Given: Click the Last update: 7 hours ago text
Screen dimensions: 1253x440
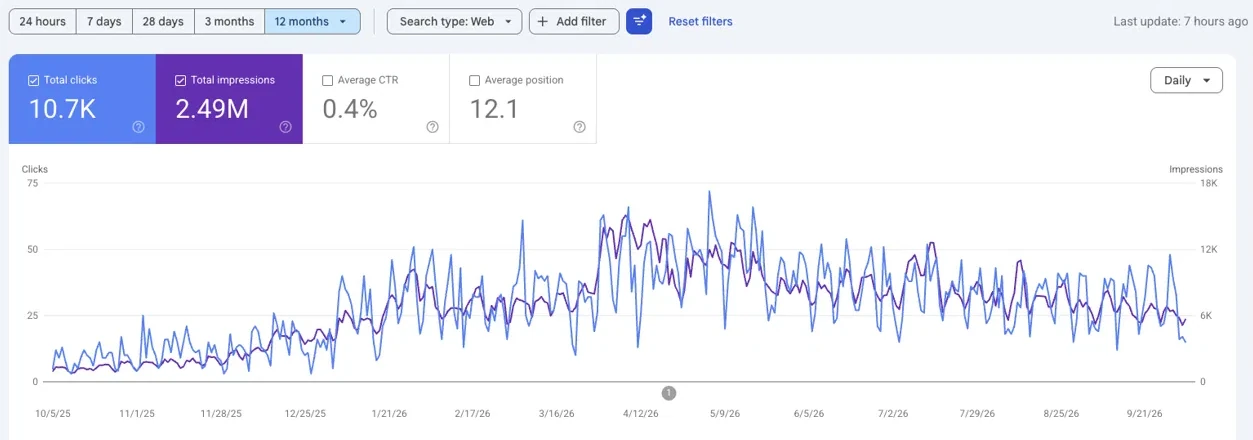Looking at the screenshot, I should pos(1180,21).
